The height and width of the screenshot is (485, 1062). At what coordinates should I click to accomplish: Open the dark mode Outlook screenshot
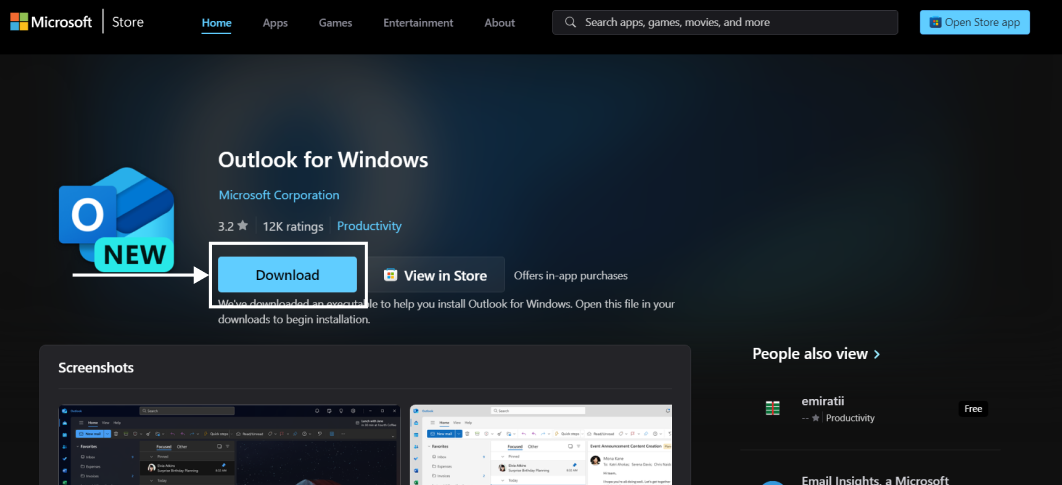[229, 444]
